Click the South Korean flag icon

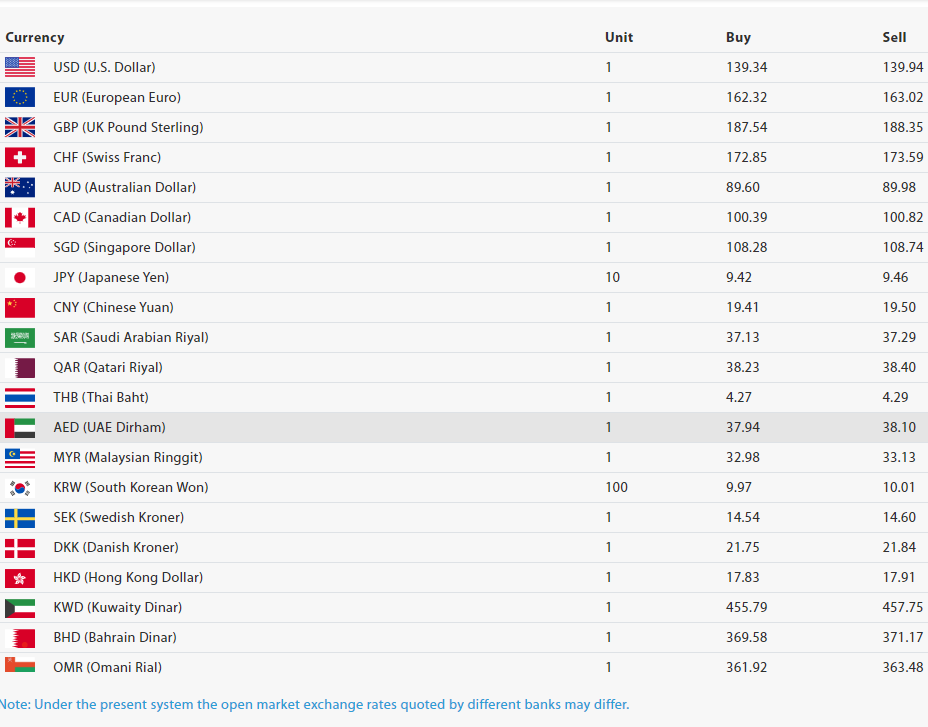(x=20, y=487)
